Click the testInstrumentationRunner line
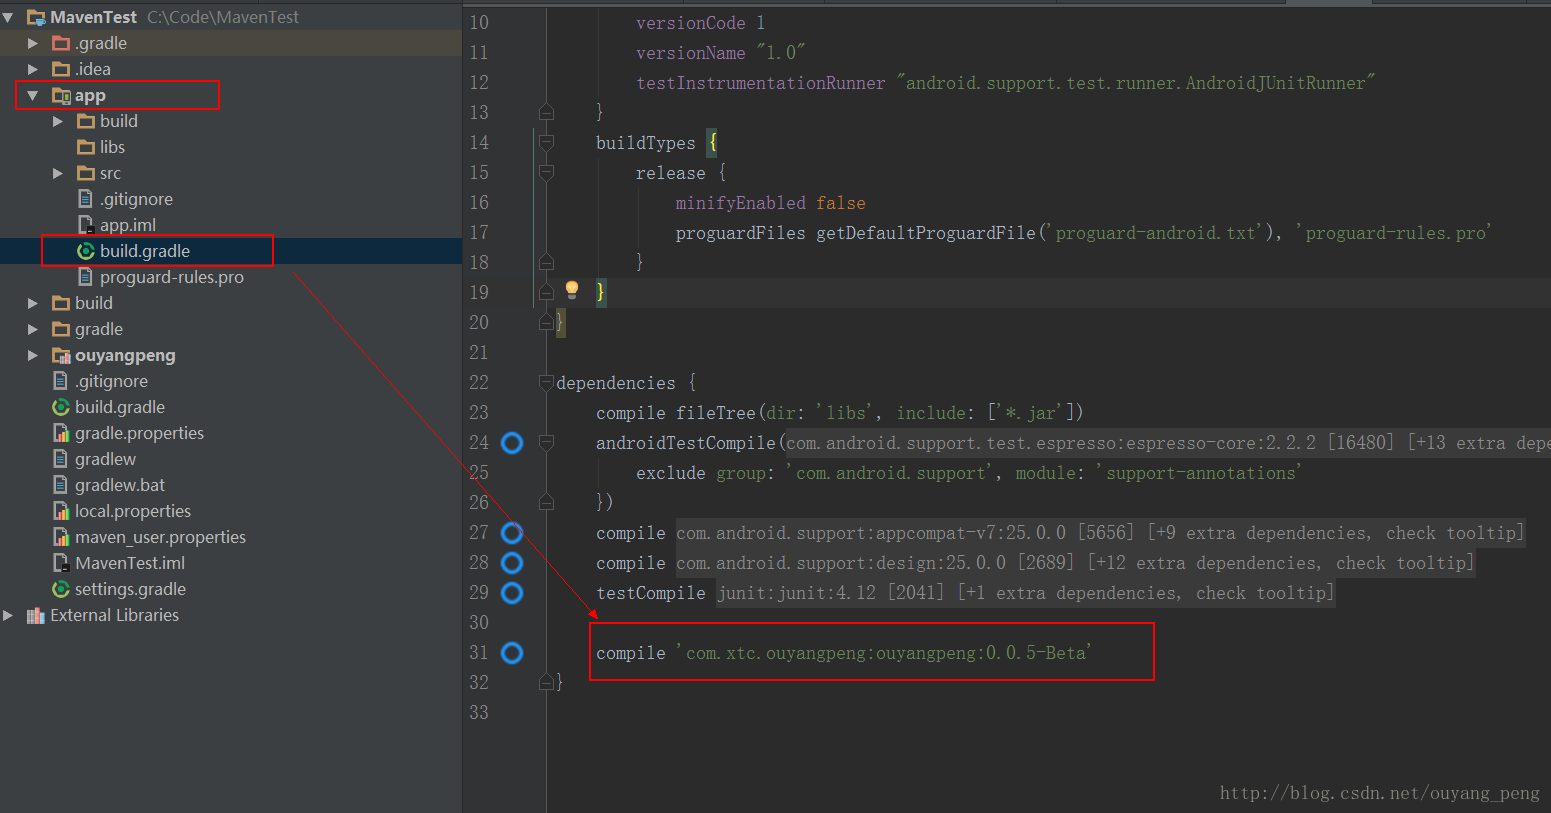1551x813 pixels. click(x=1005, y=83)
